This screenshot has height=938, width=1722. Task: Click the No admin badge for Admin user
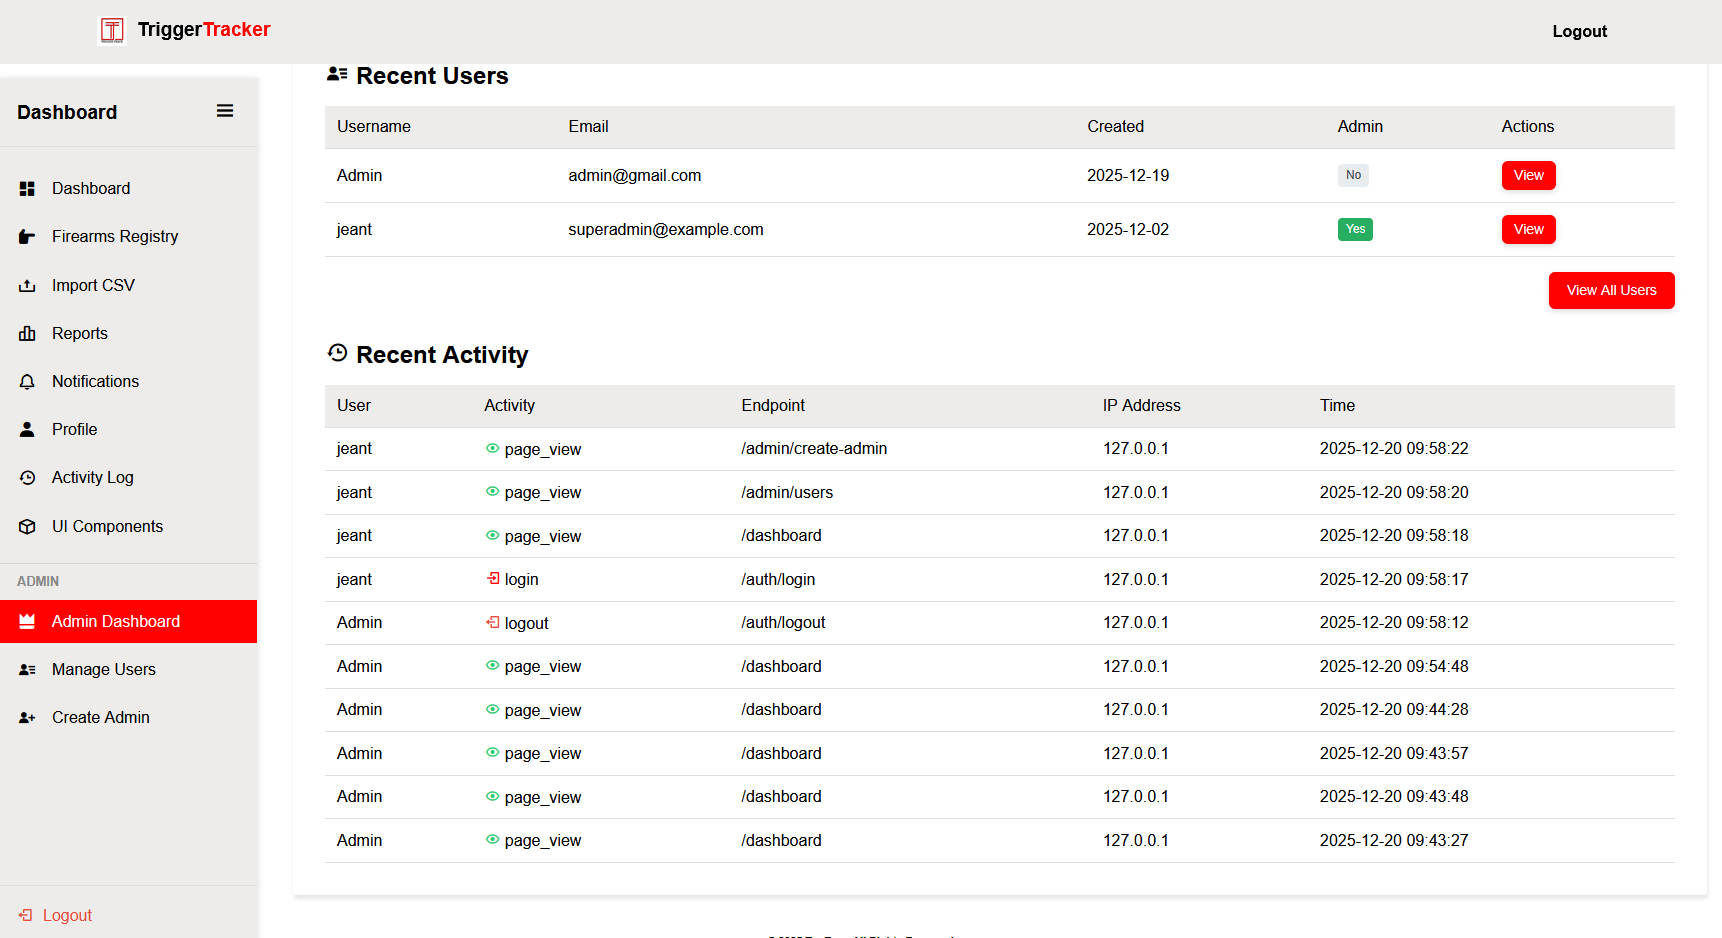[1353, 175]
